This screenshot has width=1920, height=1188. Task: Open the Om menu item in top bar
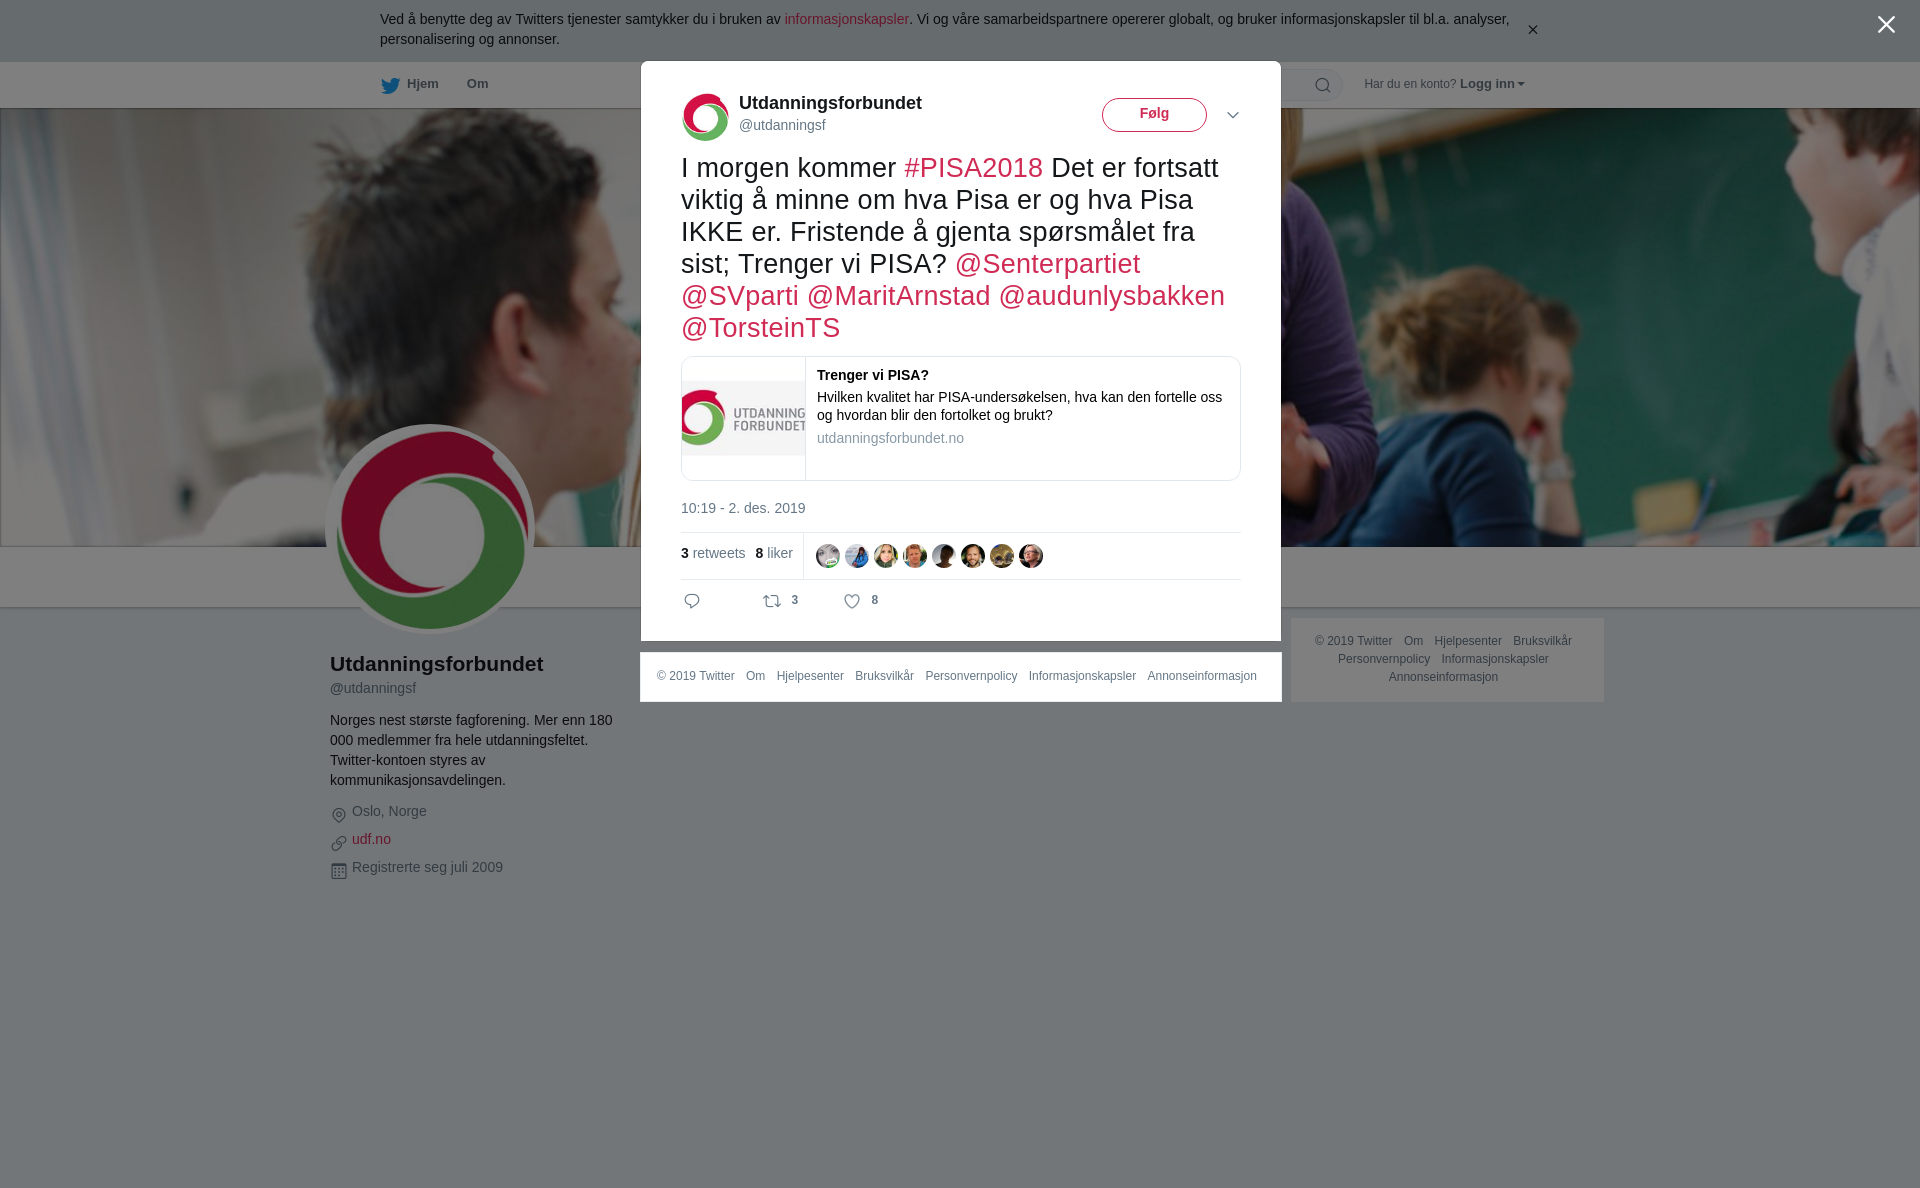click(x=478, y=84)
